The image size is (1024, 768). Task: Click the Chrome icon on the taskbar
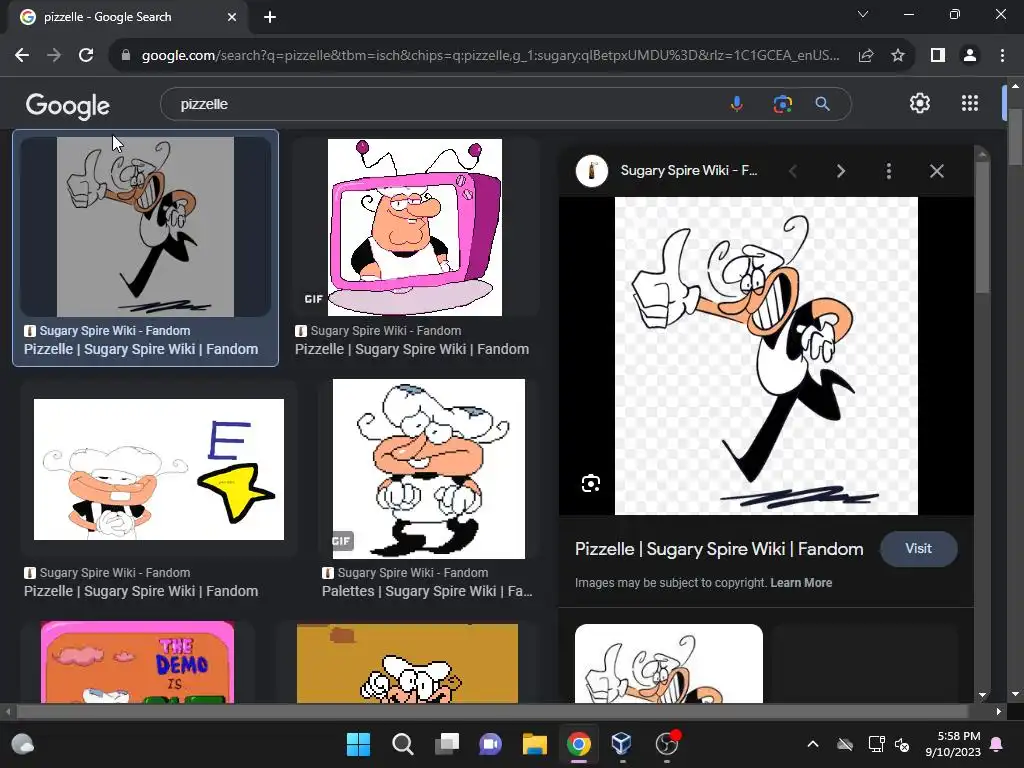click(579, 744)
